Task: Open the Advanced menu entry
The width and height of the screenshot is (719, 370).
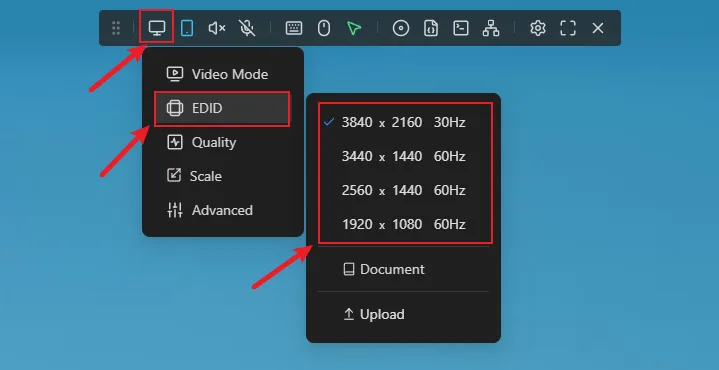Action: tap(223, 210)
